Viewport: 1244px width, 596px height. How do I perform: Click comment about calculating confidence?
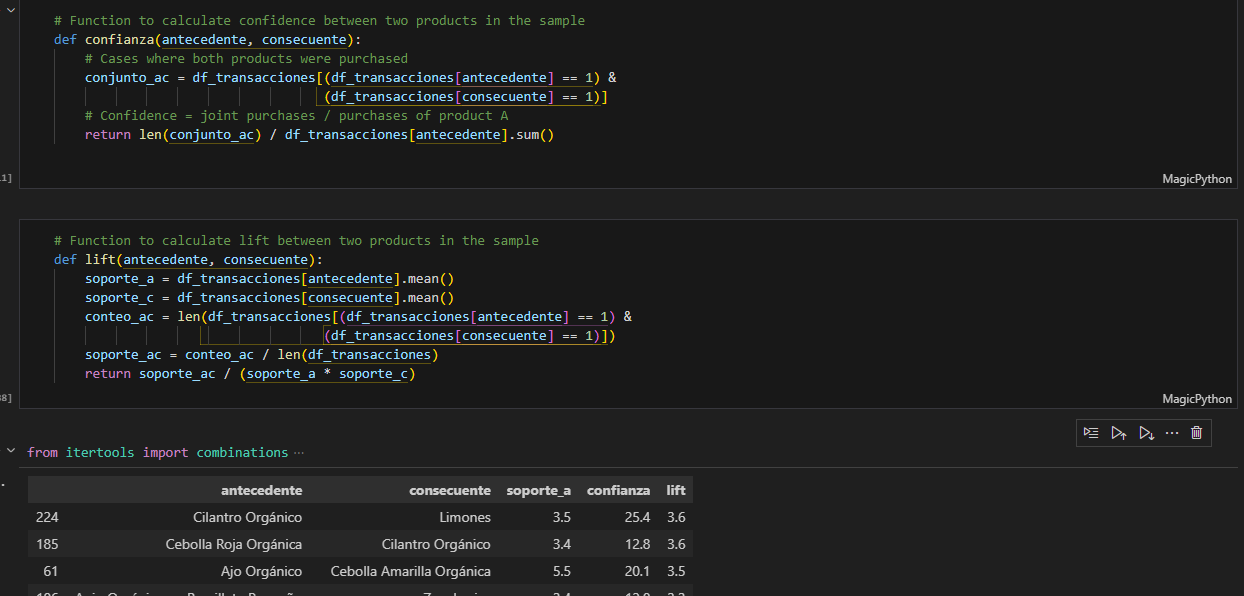[x=319, y=21]
